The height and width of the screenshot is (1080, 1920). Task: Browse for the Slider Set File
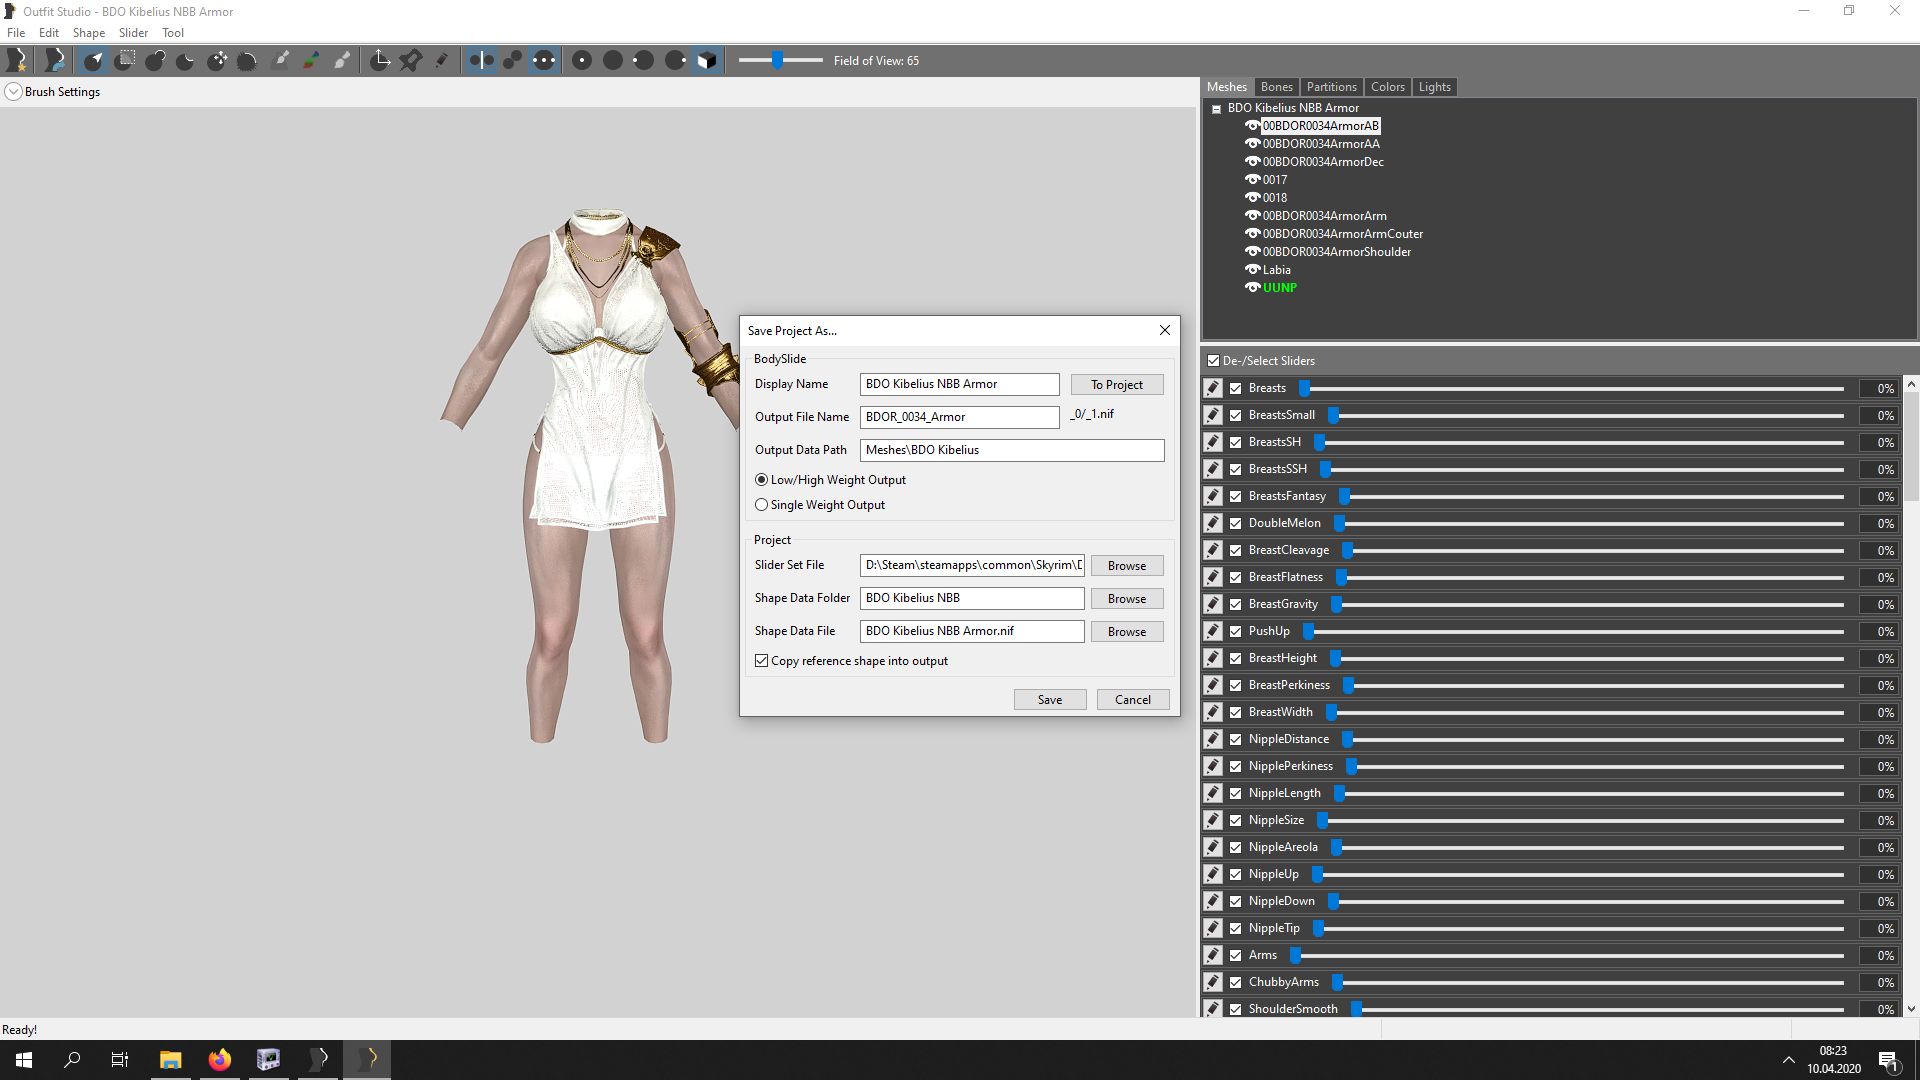1127,566
